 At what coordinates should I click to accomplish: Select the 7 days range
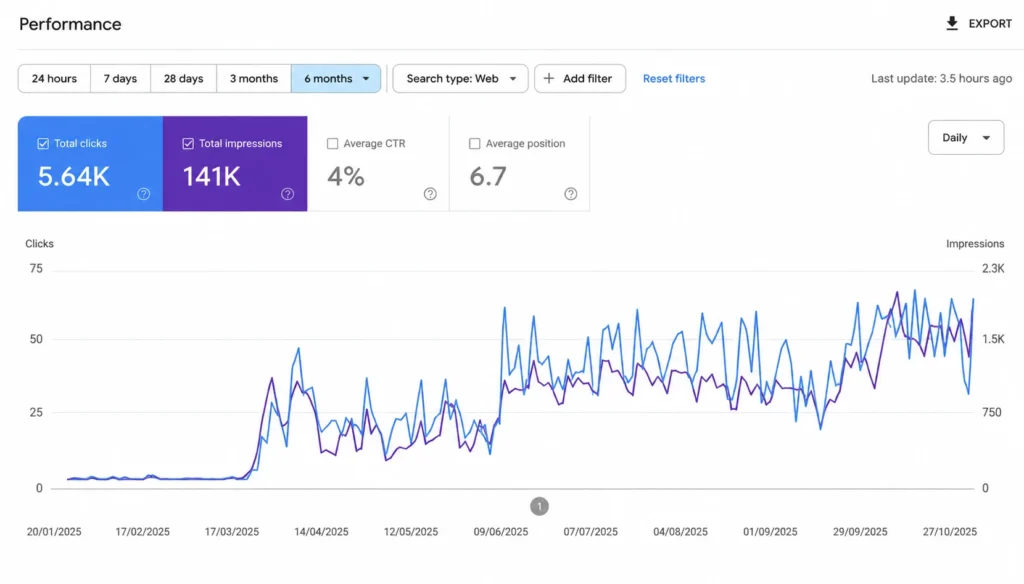(120, 78)
